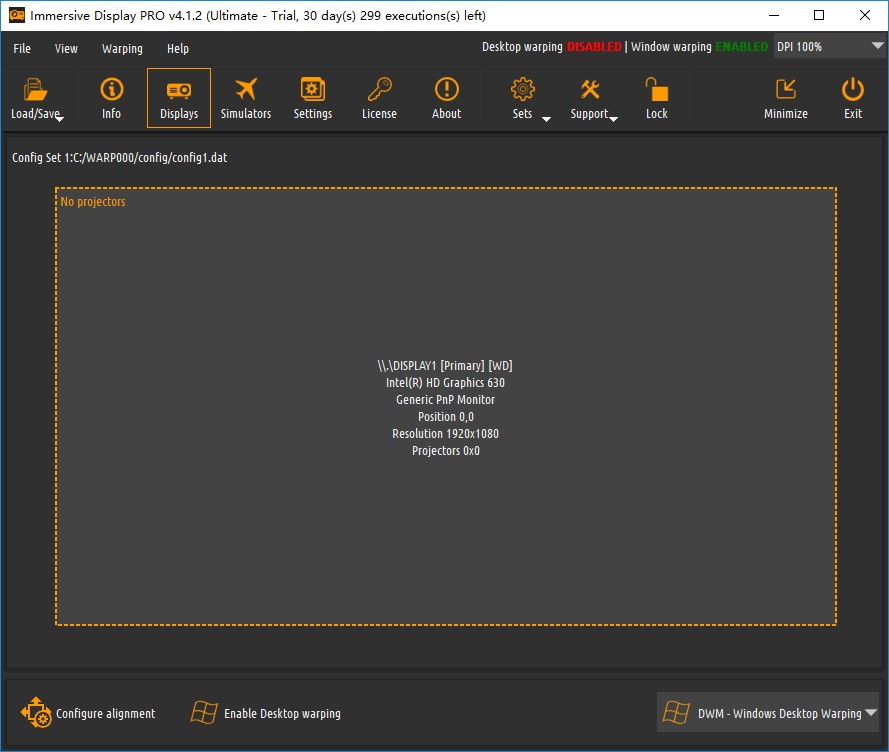Select the Displays projector icon
Screen dimensions: 889x752
[179, 90]
